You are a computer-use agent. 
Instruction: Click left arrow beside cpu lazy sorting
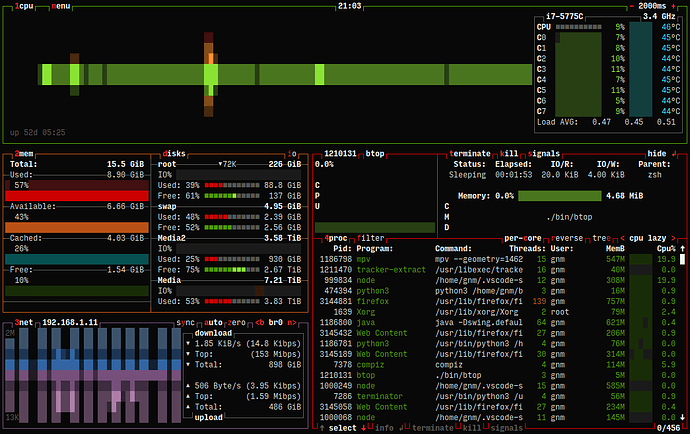(622, 238)
